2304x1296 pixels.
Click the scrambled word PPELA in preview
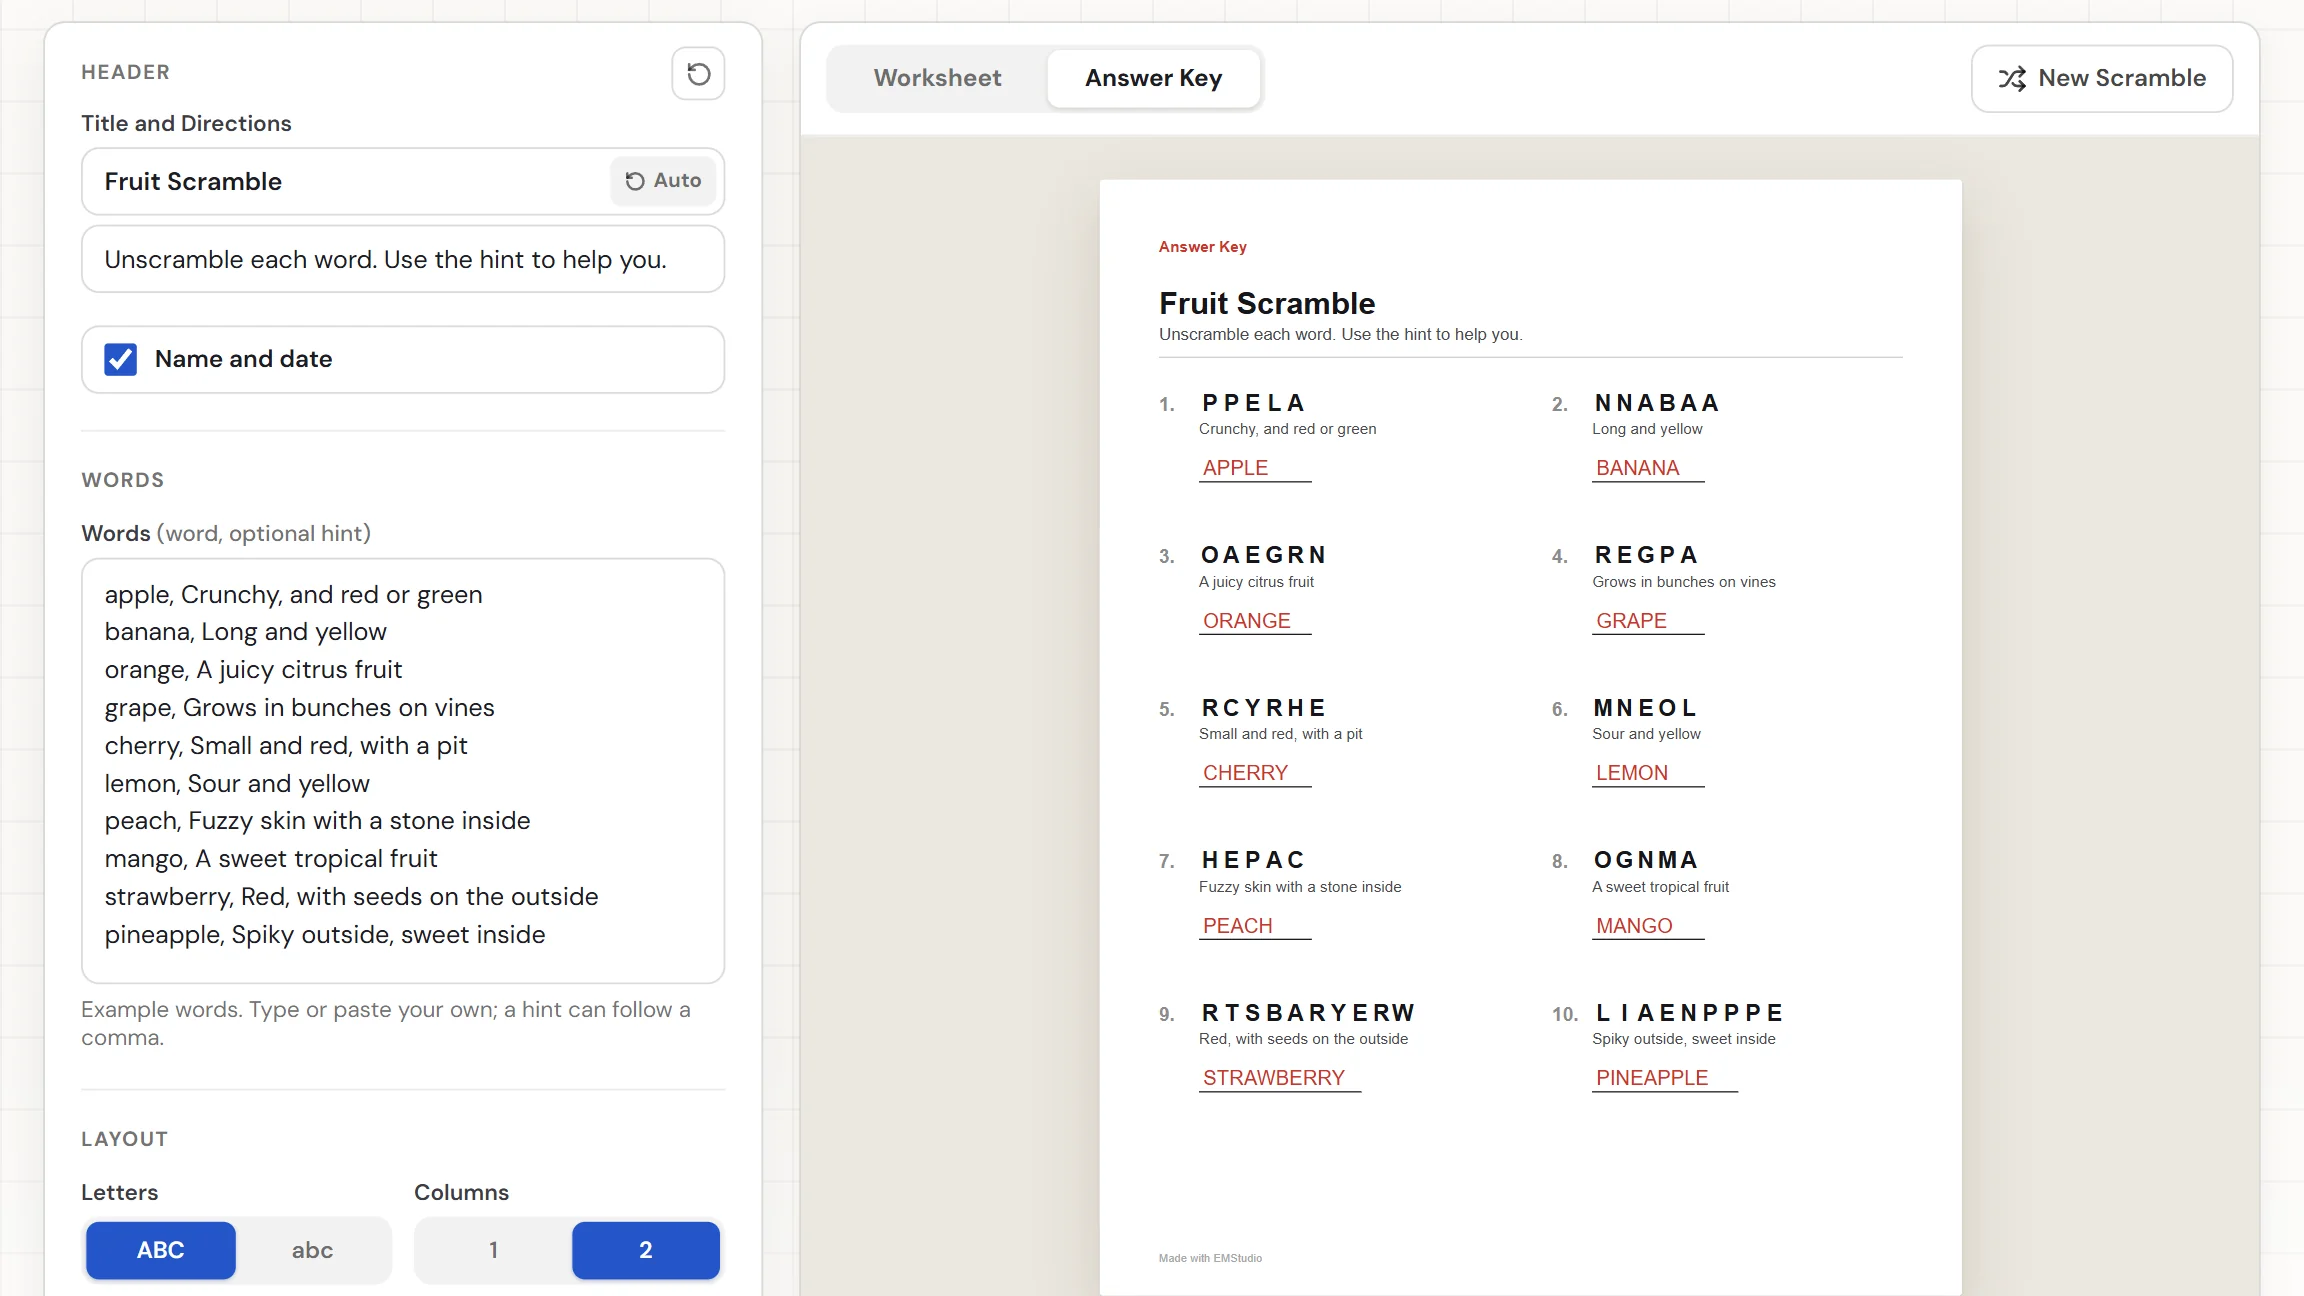point(1253,403)
